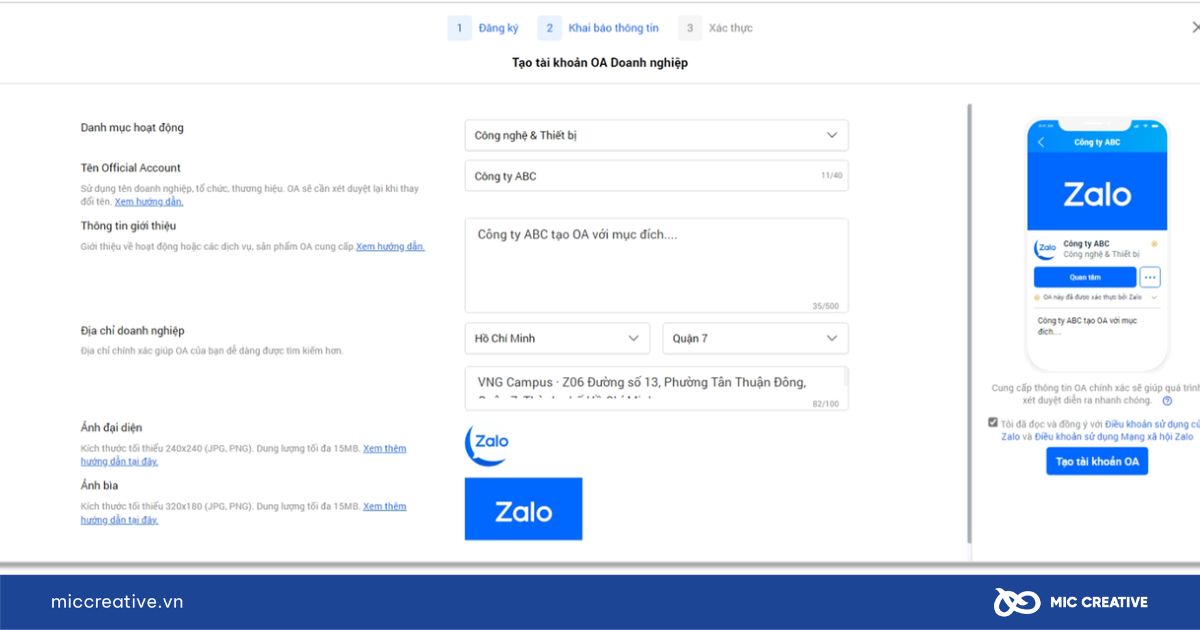Open Điều khoản sử dụng Mạng xã hội Zalo link
This screenshot has height=630, width=1200.
point(1114,437)
